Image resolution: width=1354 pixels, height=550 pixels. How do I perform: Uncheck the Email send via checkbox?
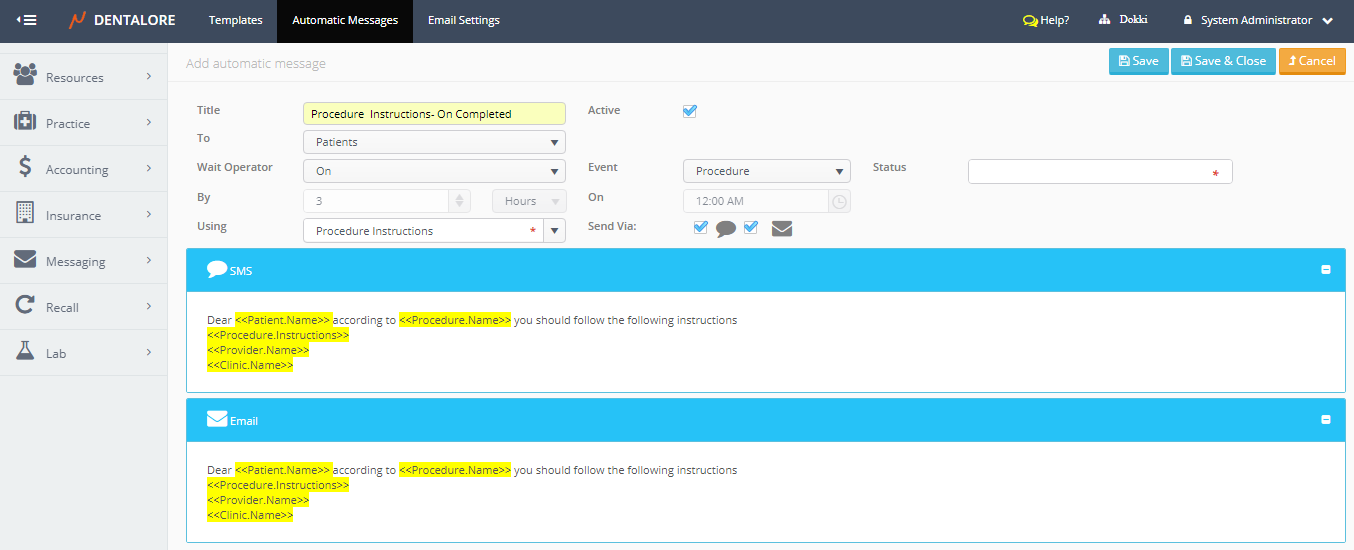click(751, 227)
